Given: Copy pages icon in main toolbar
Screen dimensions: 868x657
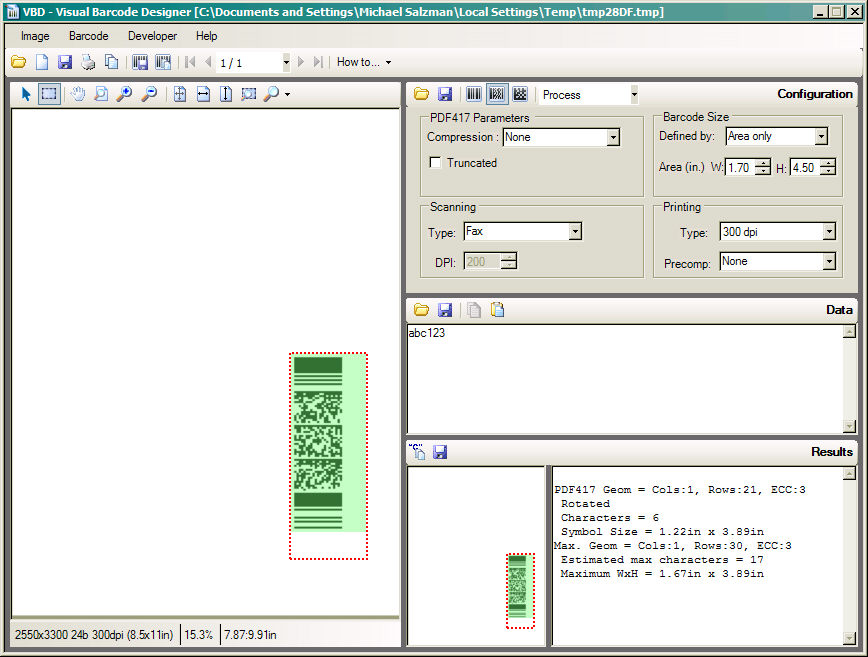Looking at the screenshot, I should click(x=111, y=62).
